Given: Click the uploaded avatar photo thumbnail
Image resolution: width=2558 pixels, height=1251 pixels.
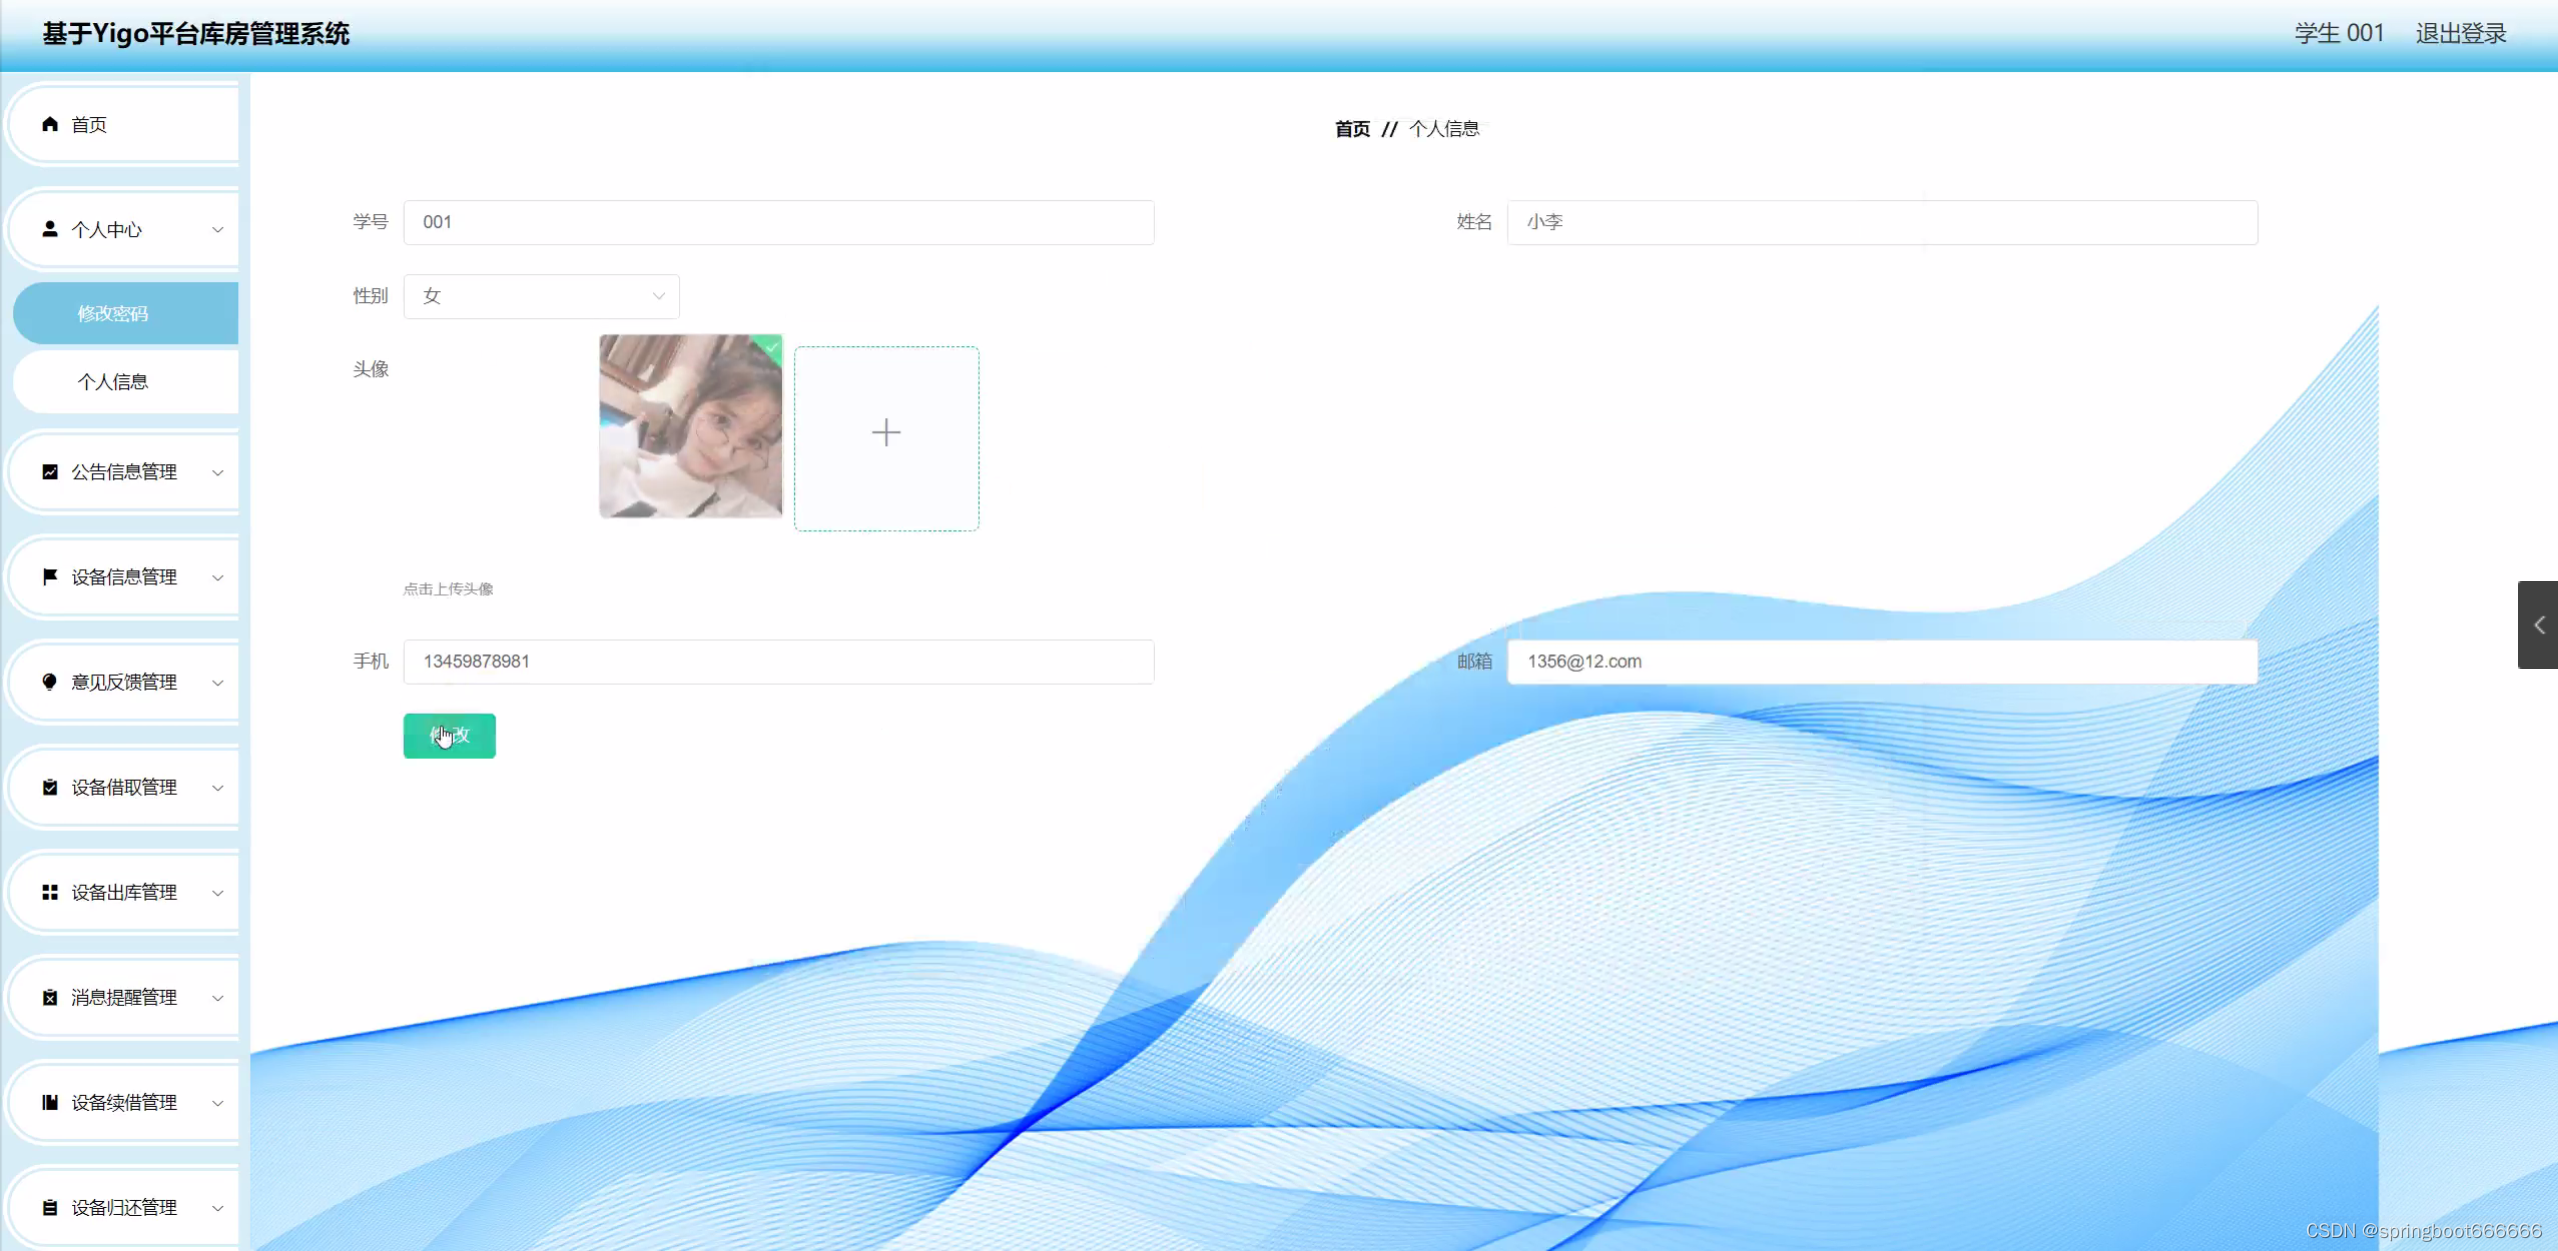Looking at the screenshot, I should coord(690,427).
